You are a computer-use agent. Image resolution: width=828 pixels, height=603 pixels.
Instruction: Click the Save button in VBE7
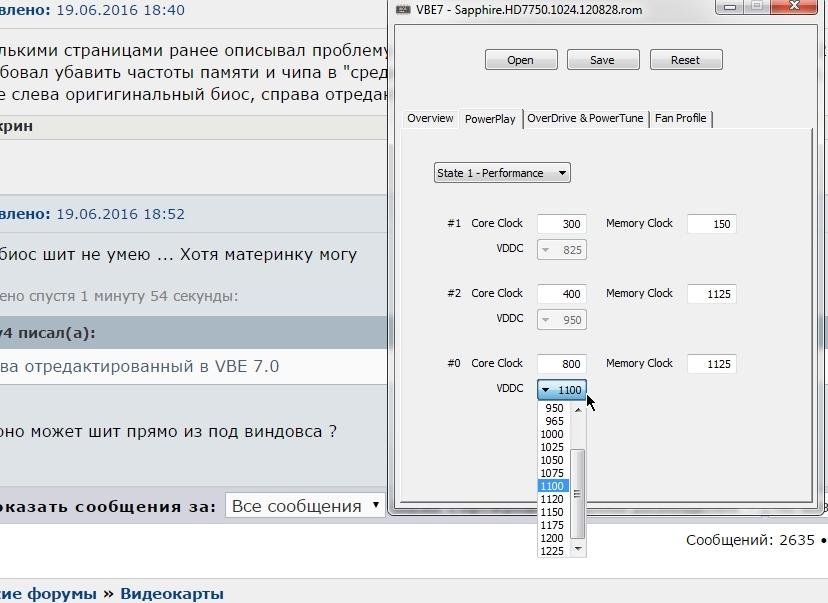603,60
